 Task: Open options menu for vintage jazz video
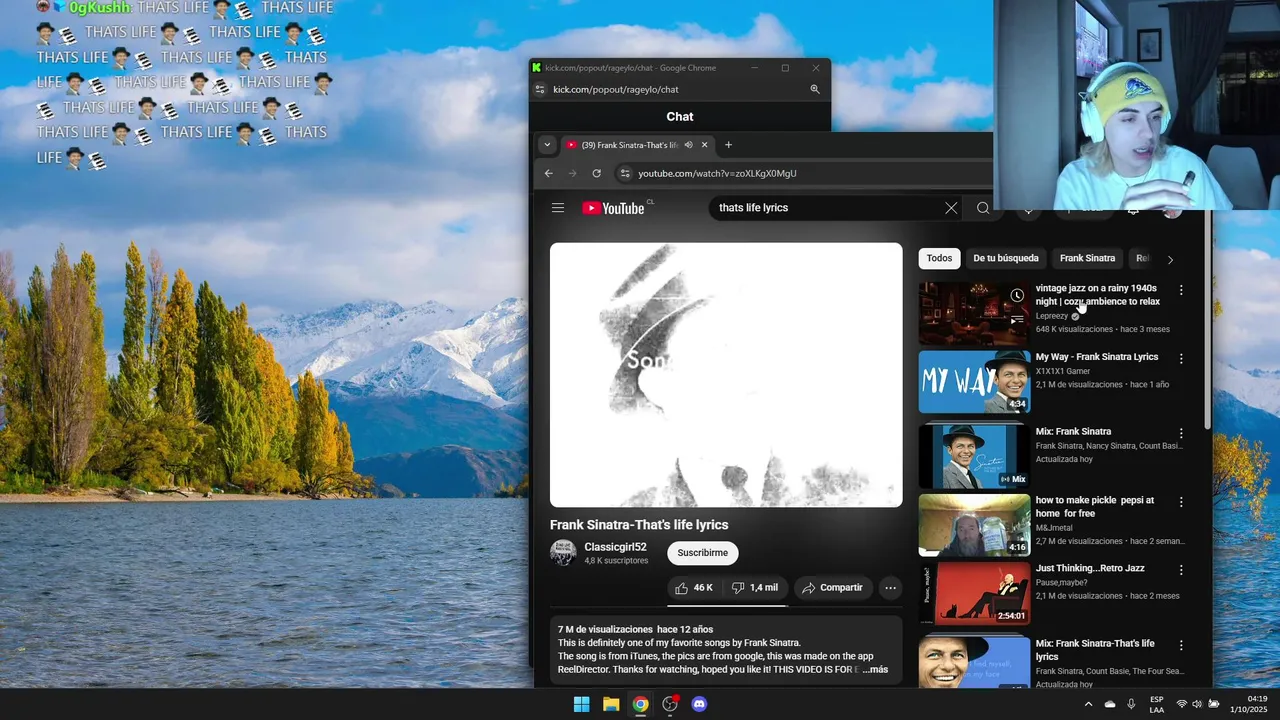pos(1181,290)
